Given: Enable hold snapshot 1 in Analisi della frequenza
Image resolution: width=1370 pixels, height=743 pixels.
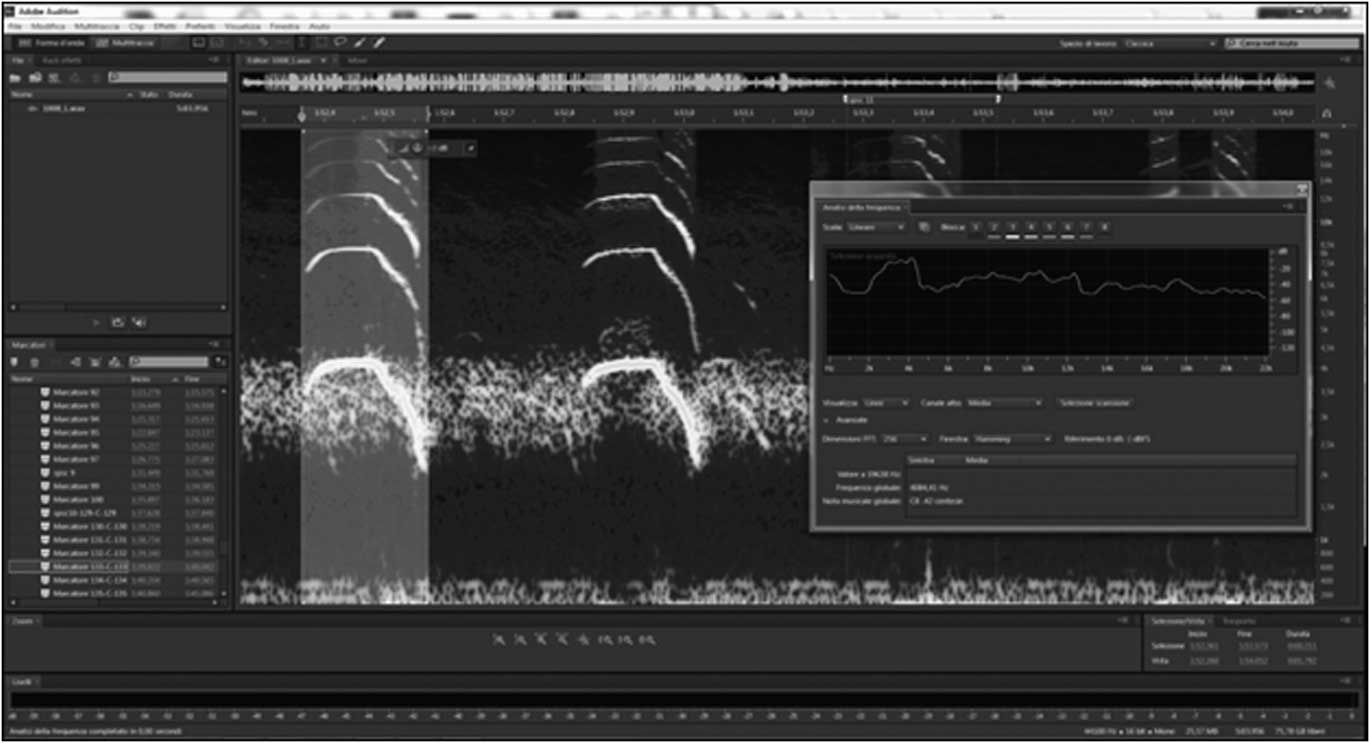Looking at the screenshot, I should pyautogui.click(x=974, y=227).
